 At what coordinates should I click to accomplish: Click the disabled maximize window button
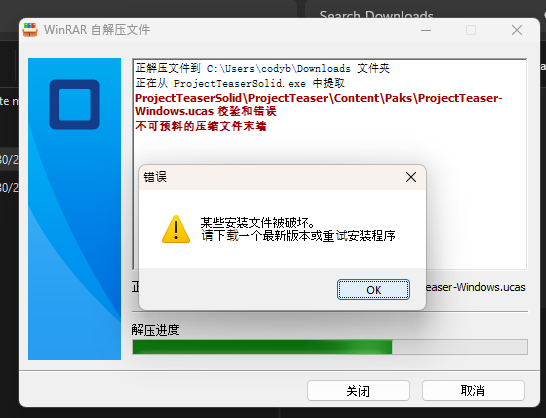(471, 30)
